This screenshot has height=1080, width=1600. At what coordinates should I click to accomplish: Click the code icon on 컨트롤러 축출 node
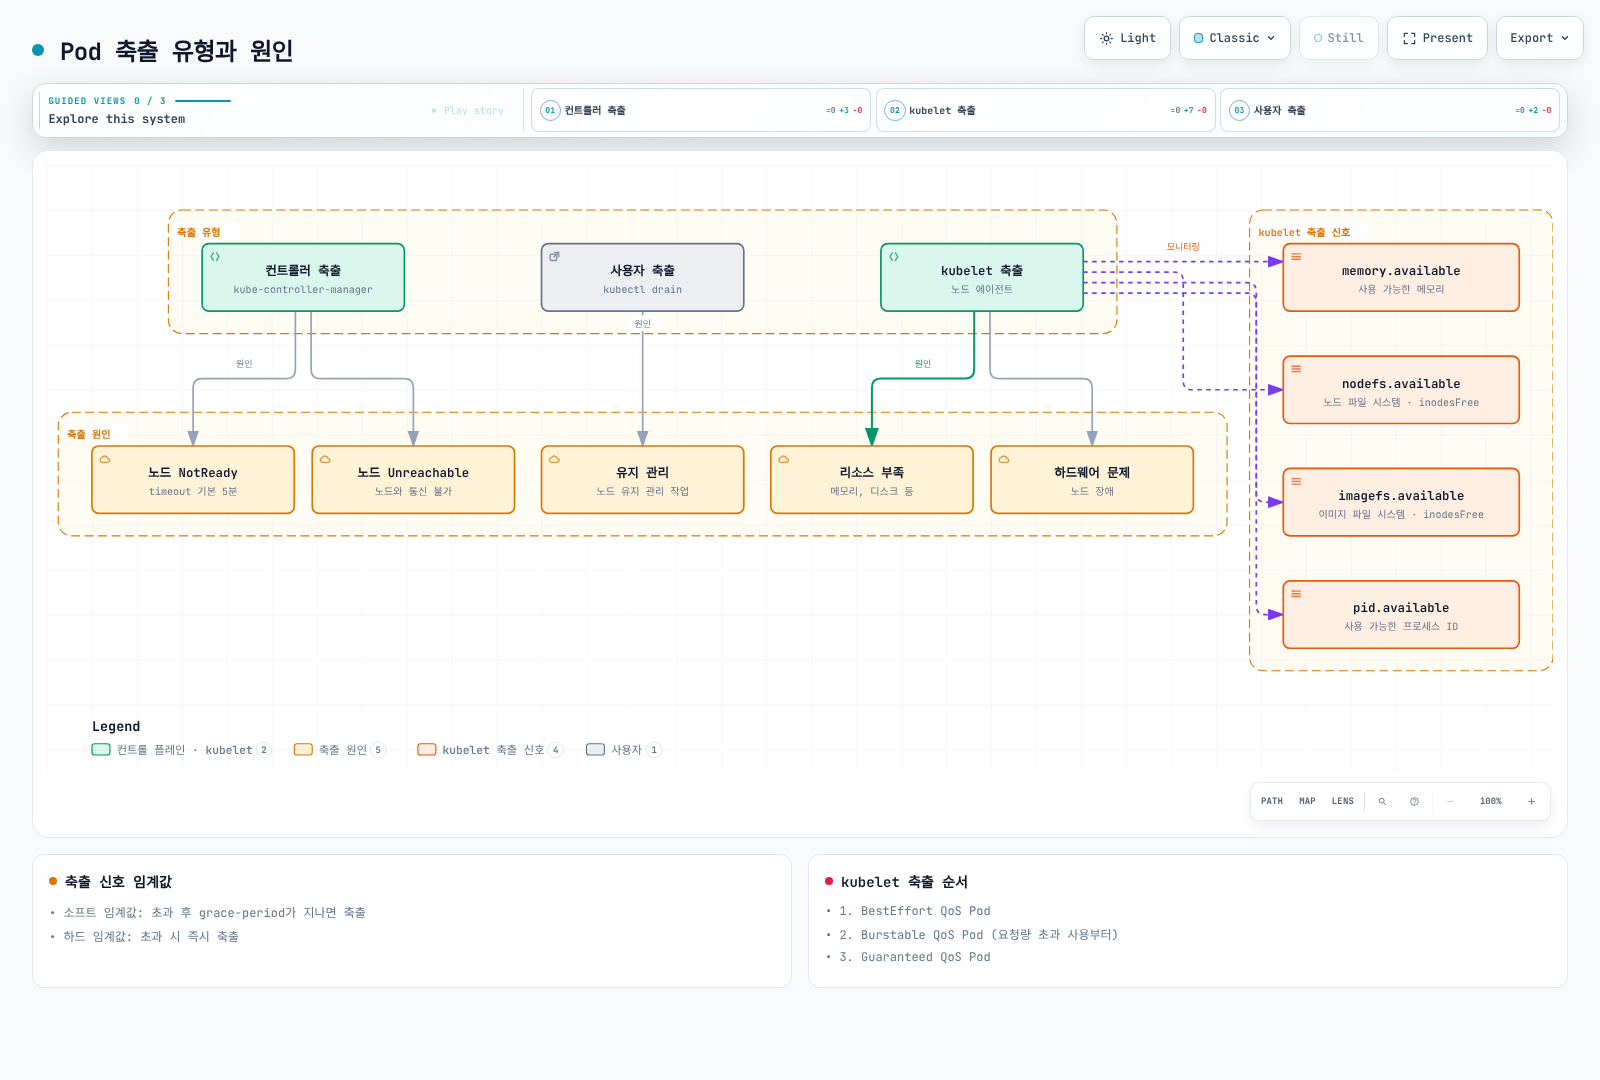coord(215,257)
